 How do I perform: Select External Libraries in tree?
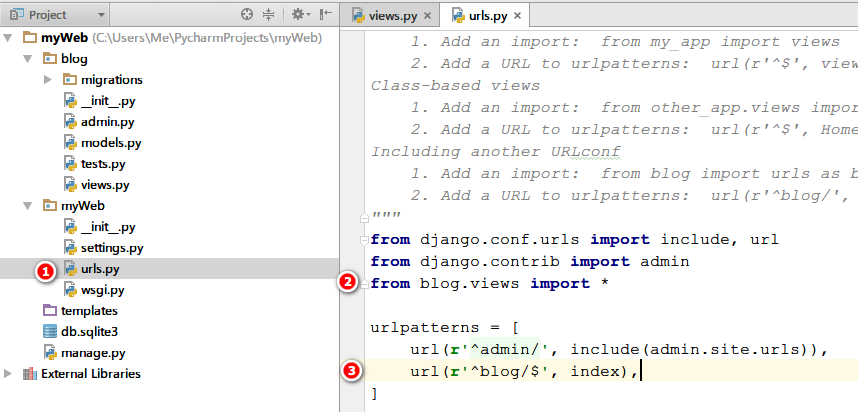coord(91,374)
